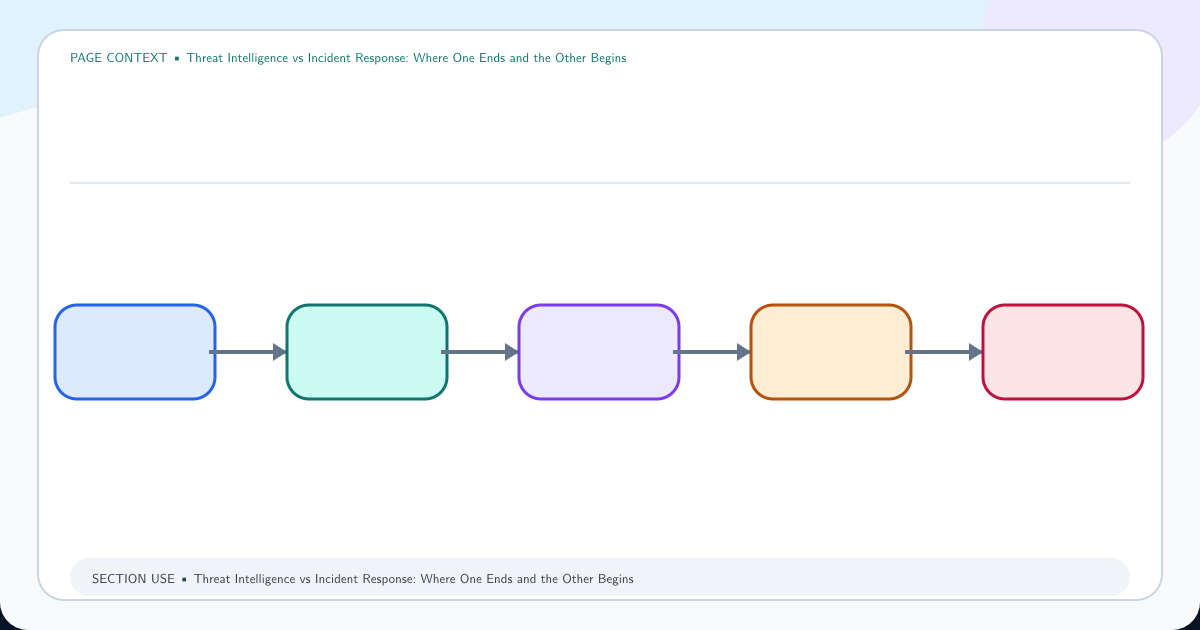Select the red flowchart box
Screen dimensions: 1200x630
click(x=1063, y=352)
